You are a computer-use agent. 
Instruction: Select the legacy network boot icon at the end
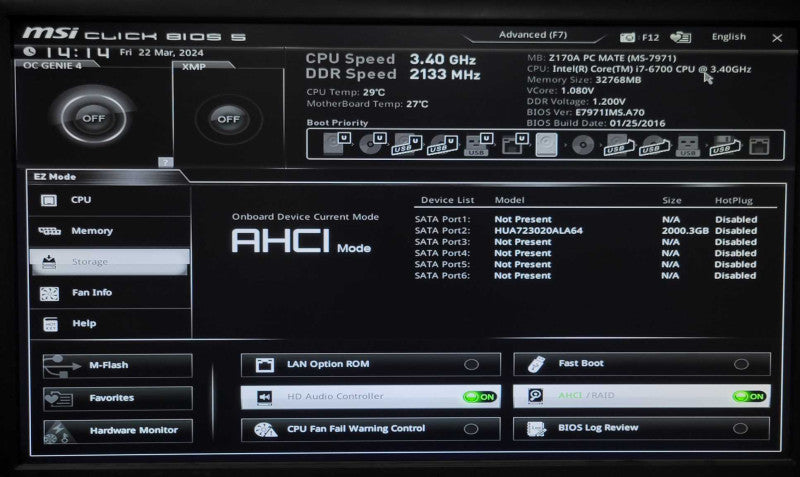[x=759, y=147]
